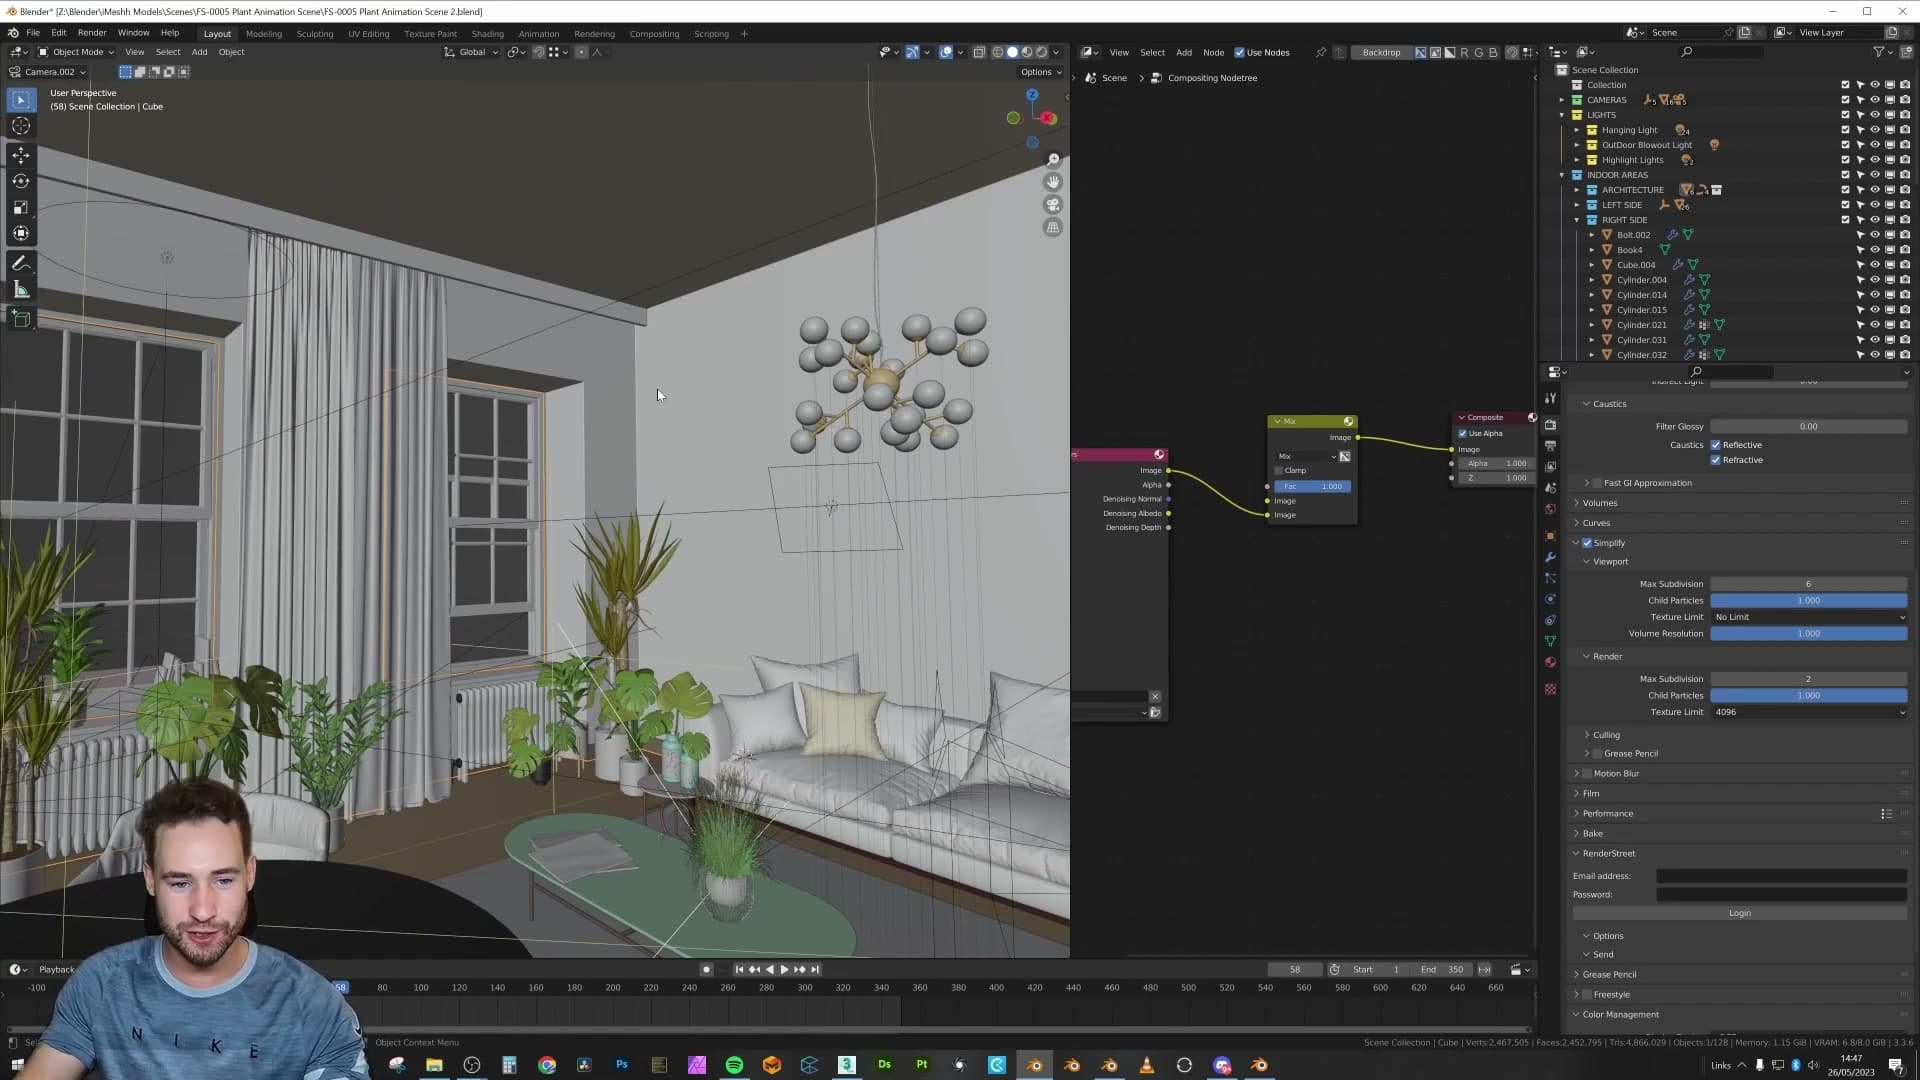This screenshot has height=1080, width=1920.
Task: Toggle Use Alpha on Composite node
Action: pyautogui.click(x=1463, y=434)
